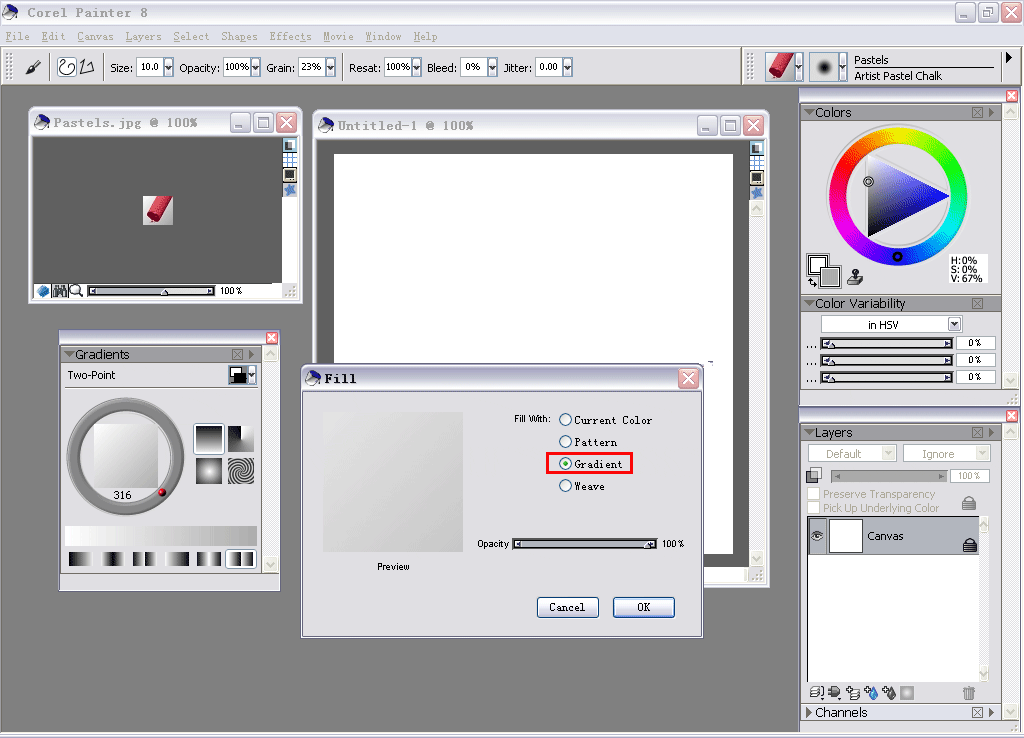Open the Grain dropdown arrow
Viewport: 1024px width, 738px height.
coord(330,67)
